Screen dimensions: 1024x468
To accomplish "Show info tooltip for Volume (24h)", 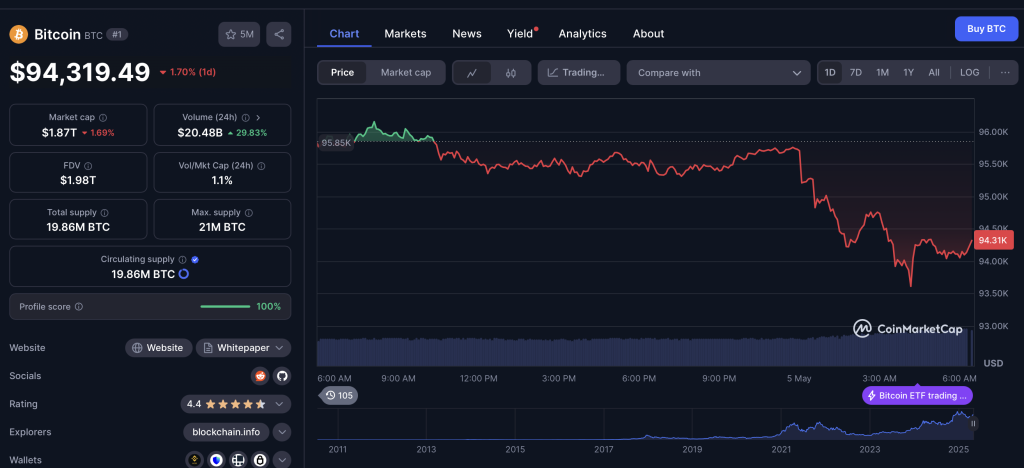I will point(246,117).
